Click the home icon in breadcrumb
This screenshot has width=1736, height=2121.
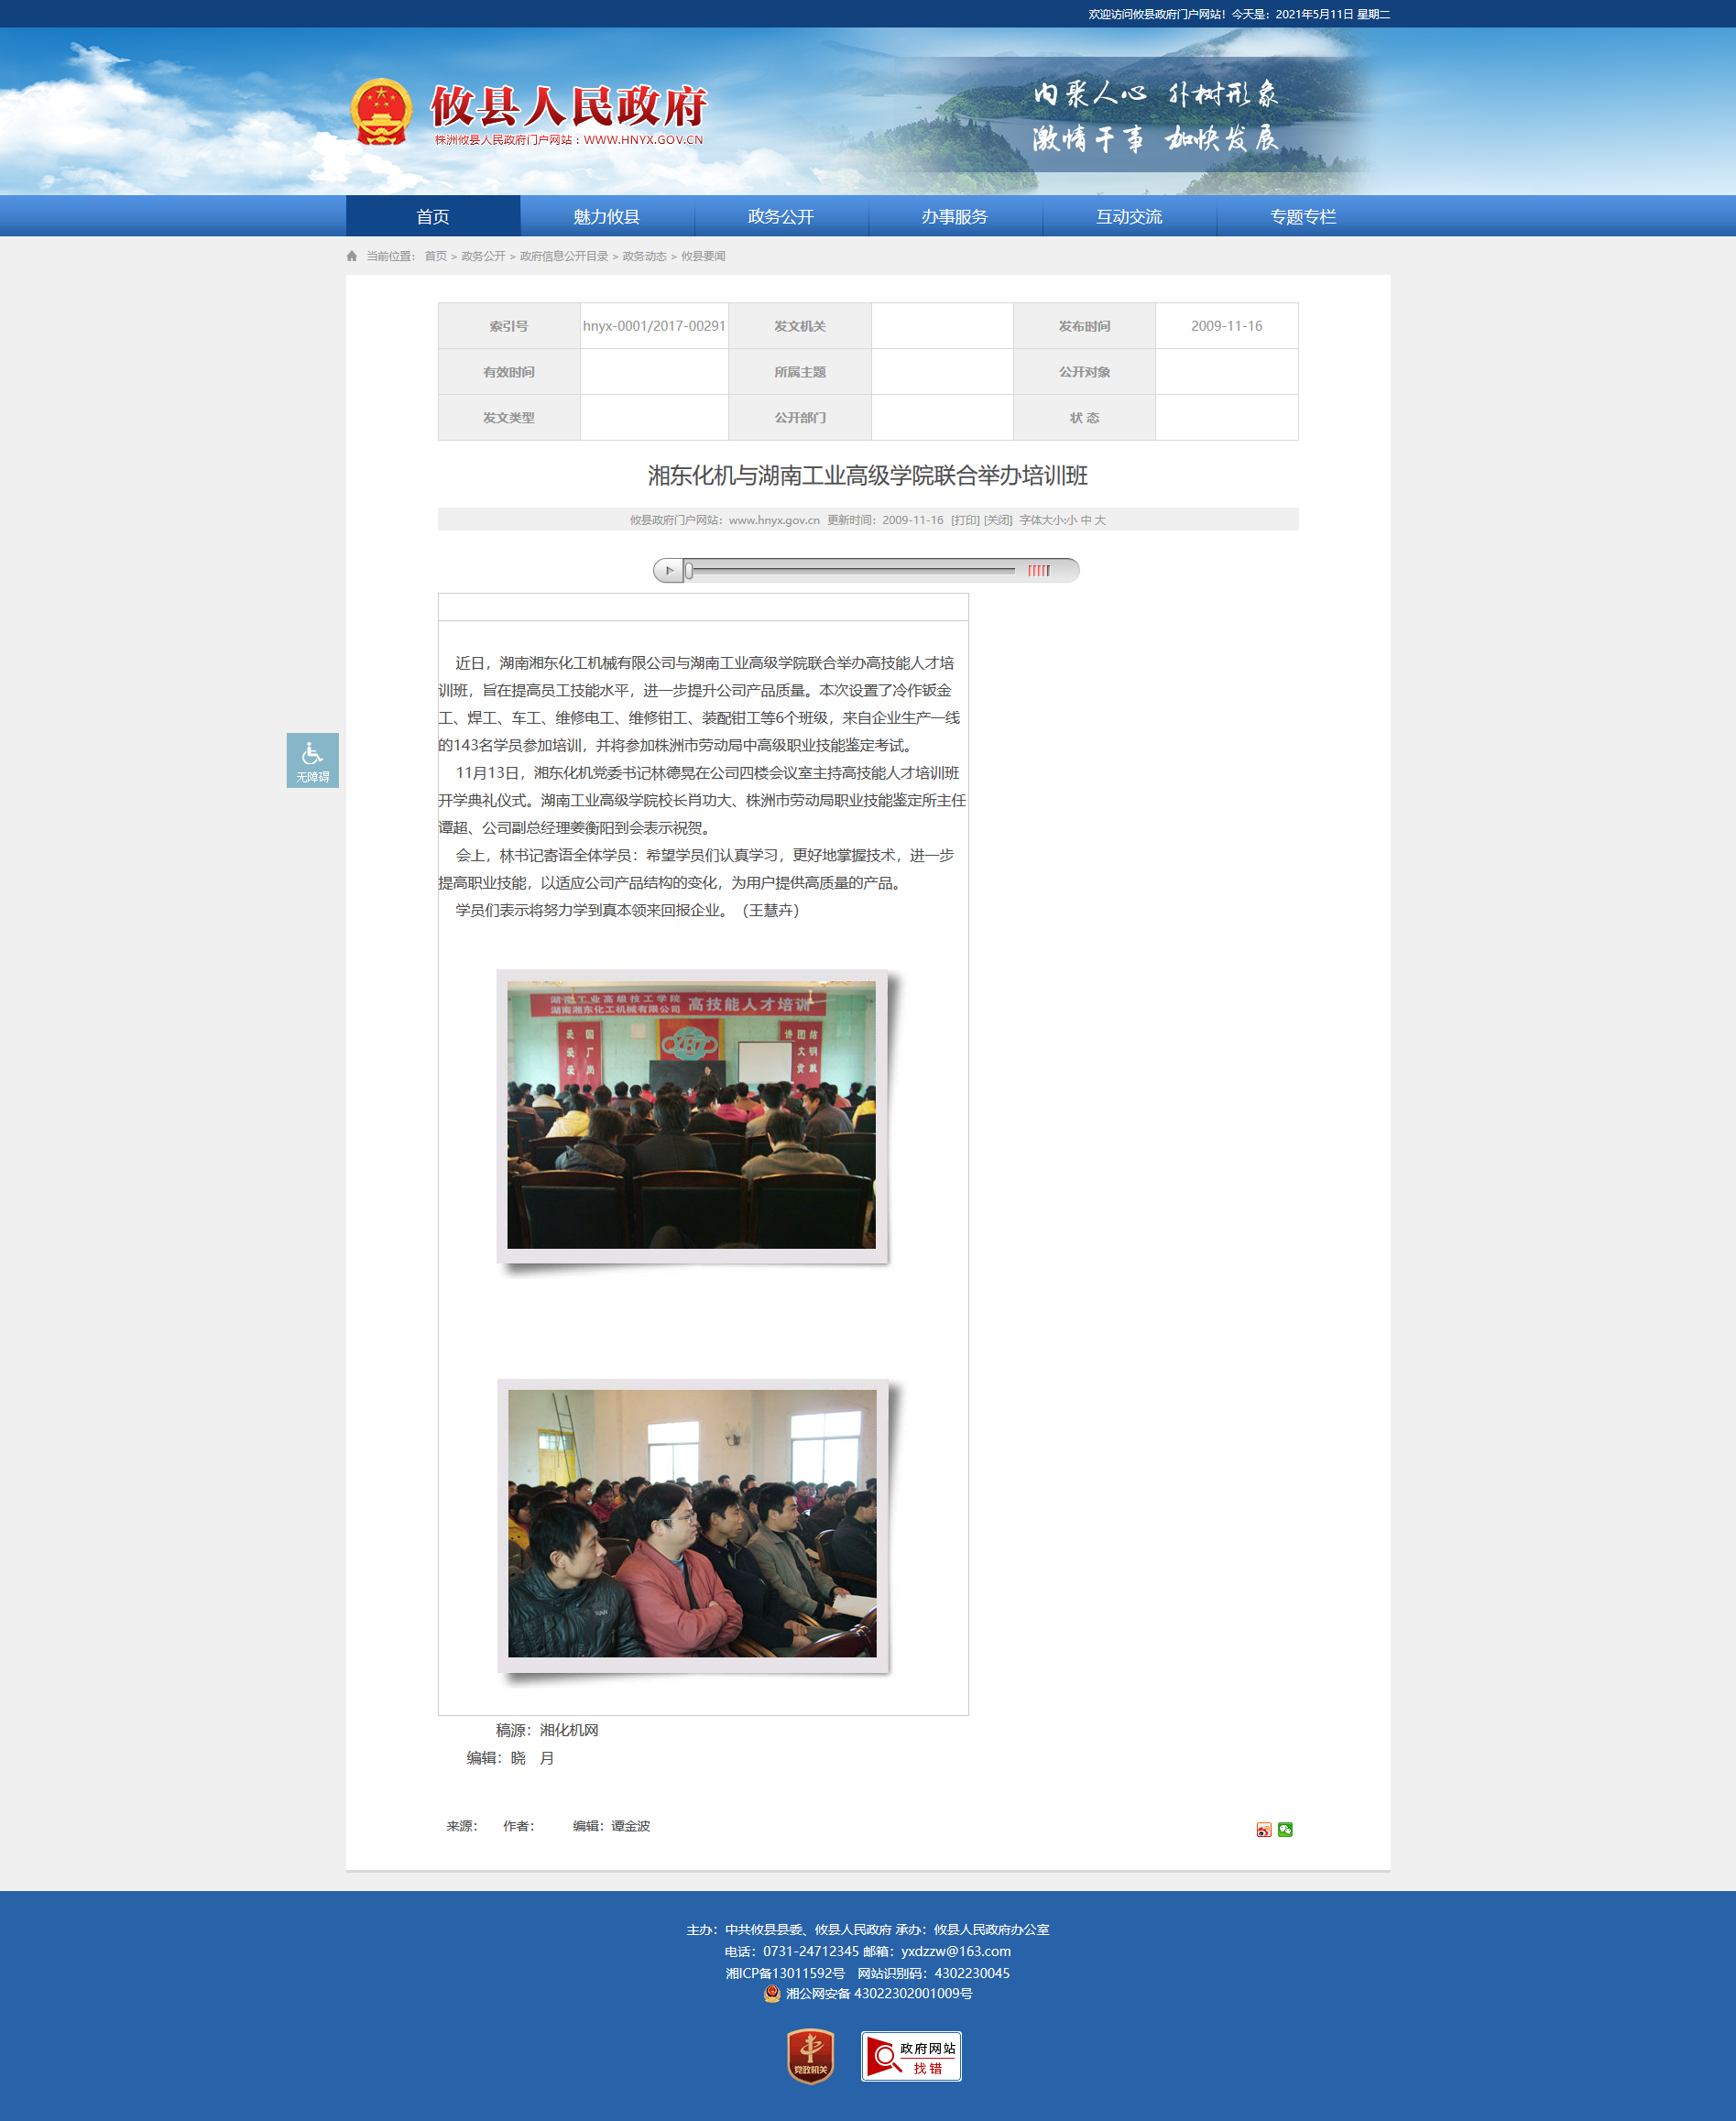pos(352,256)
